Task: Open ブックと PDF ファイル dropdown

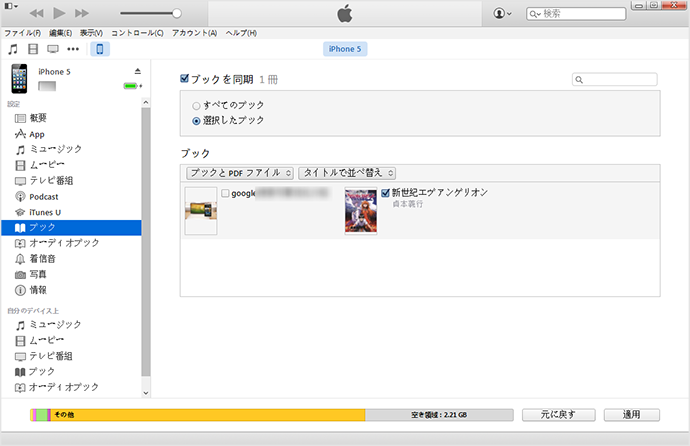Action: 240,173
